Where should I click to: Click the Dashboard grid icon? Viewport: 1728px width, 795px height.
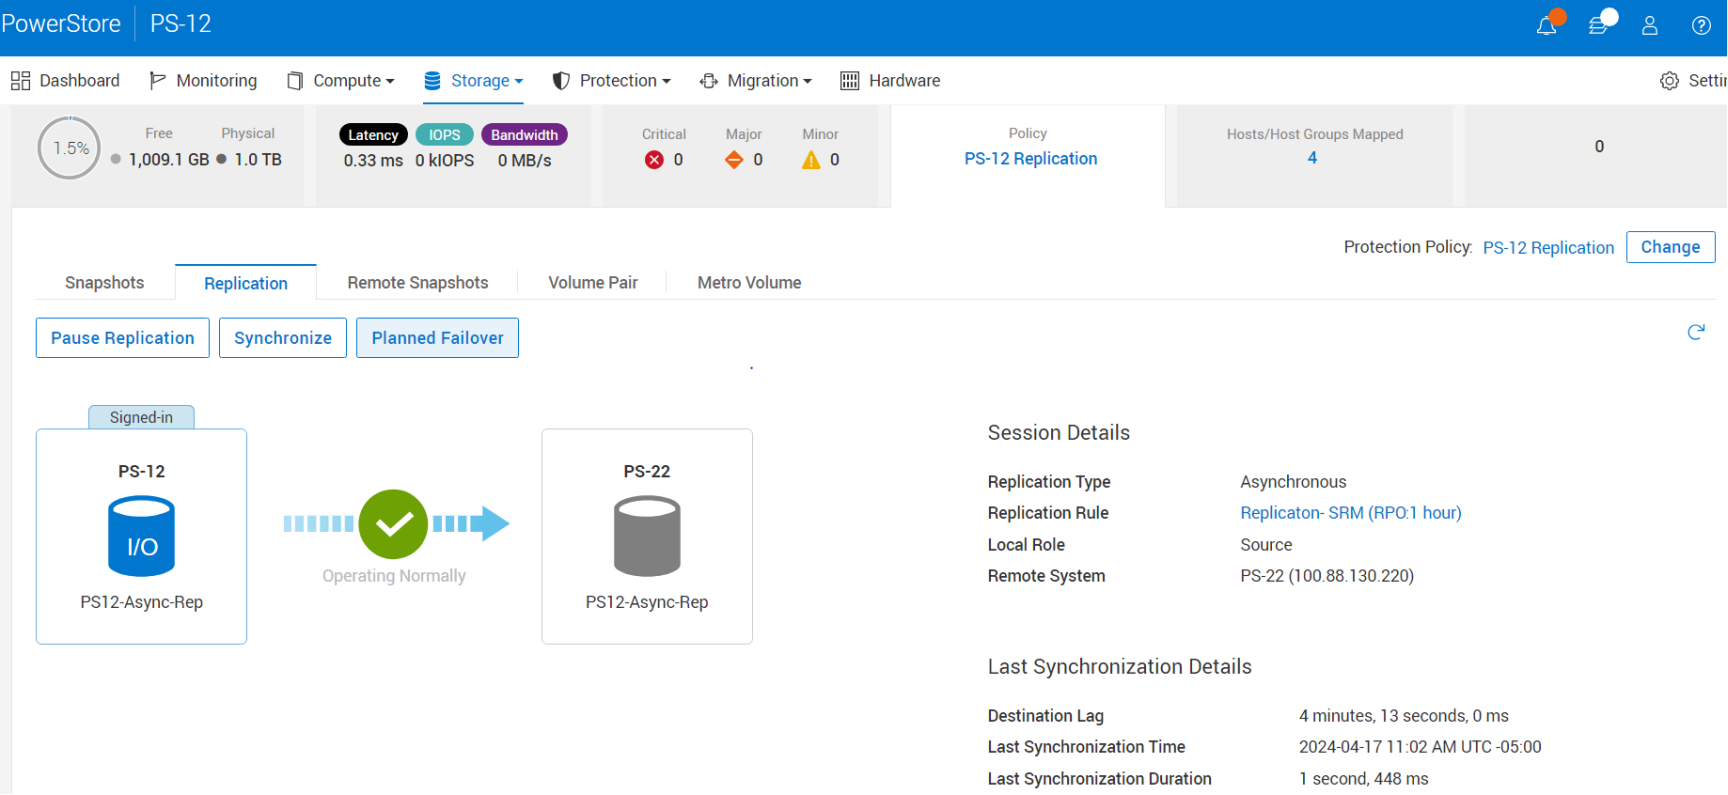point(20,81)
